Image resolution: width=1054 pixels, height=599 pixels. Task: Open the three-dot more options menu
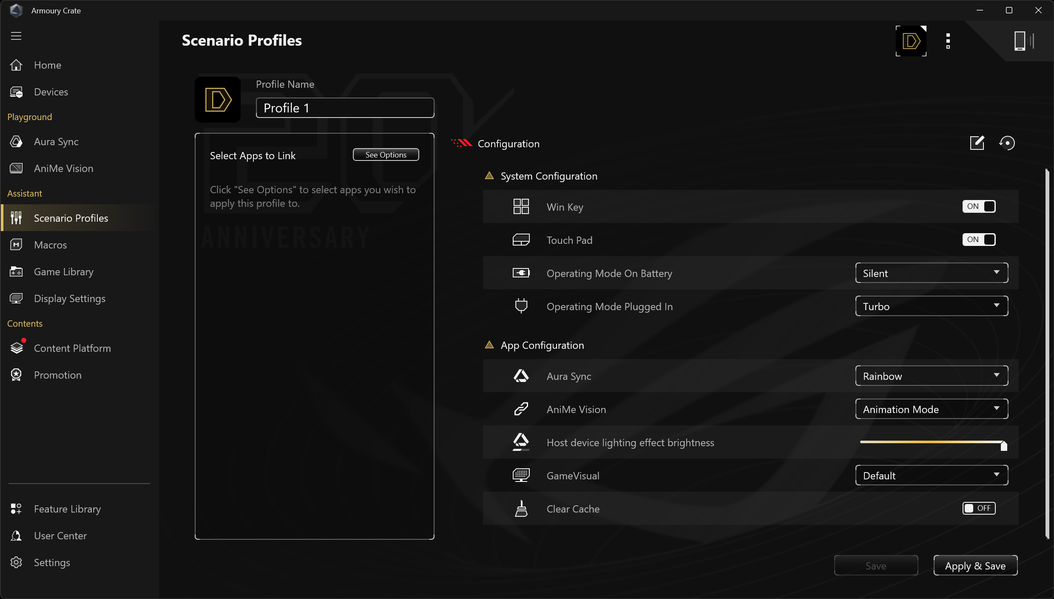(948, 41)
